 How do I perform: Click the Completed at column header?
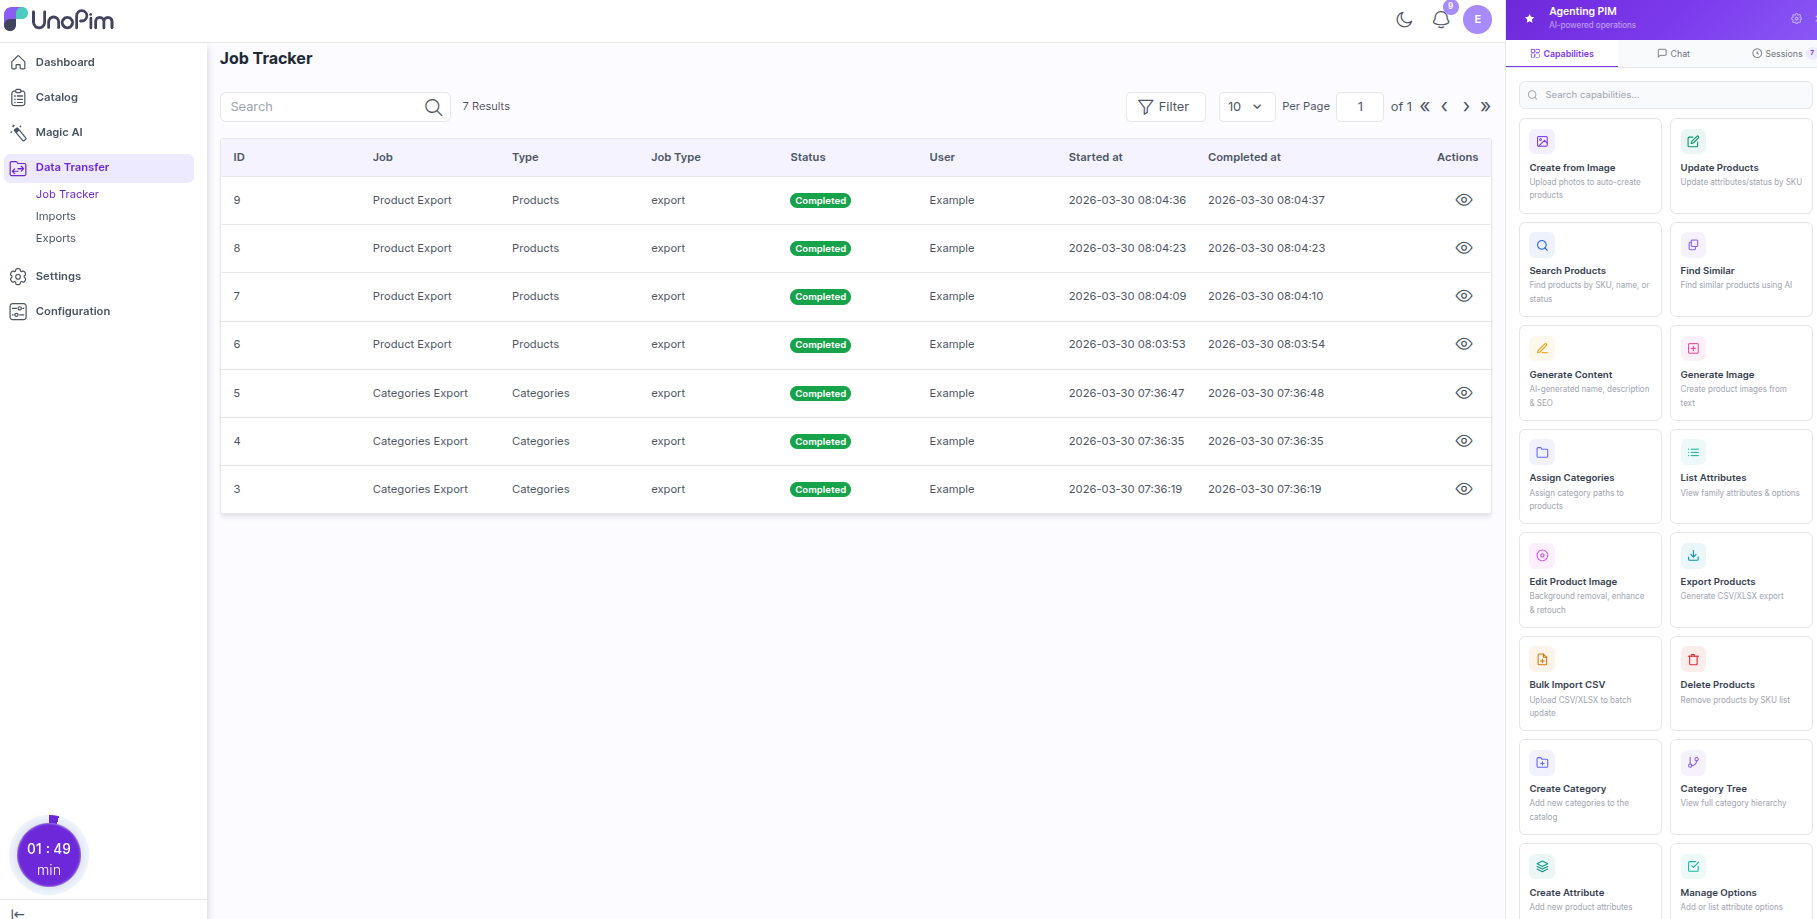pos(1244,157)
